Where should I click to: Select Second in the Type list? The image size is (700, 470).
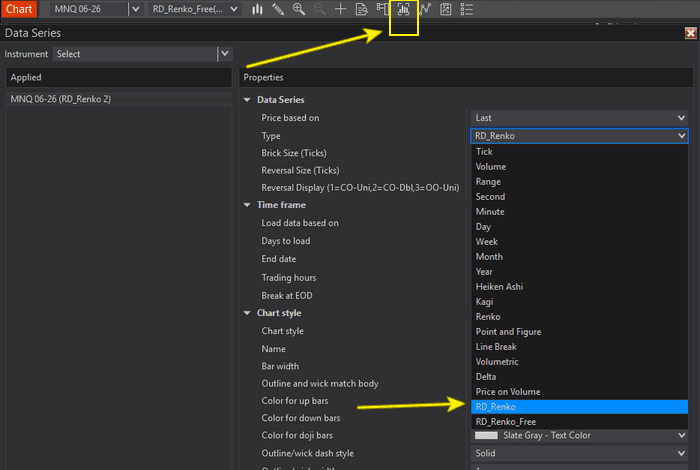coord(579,197)
